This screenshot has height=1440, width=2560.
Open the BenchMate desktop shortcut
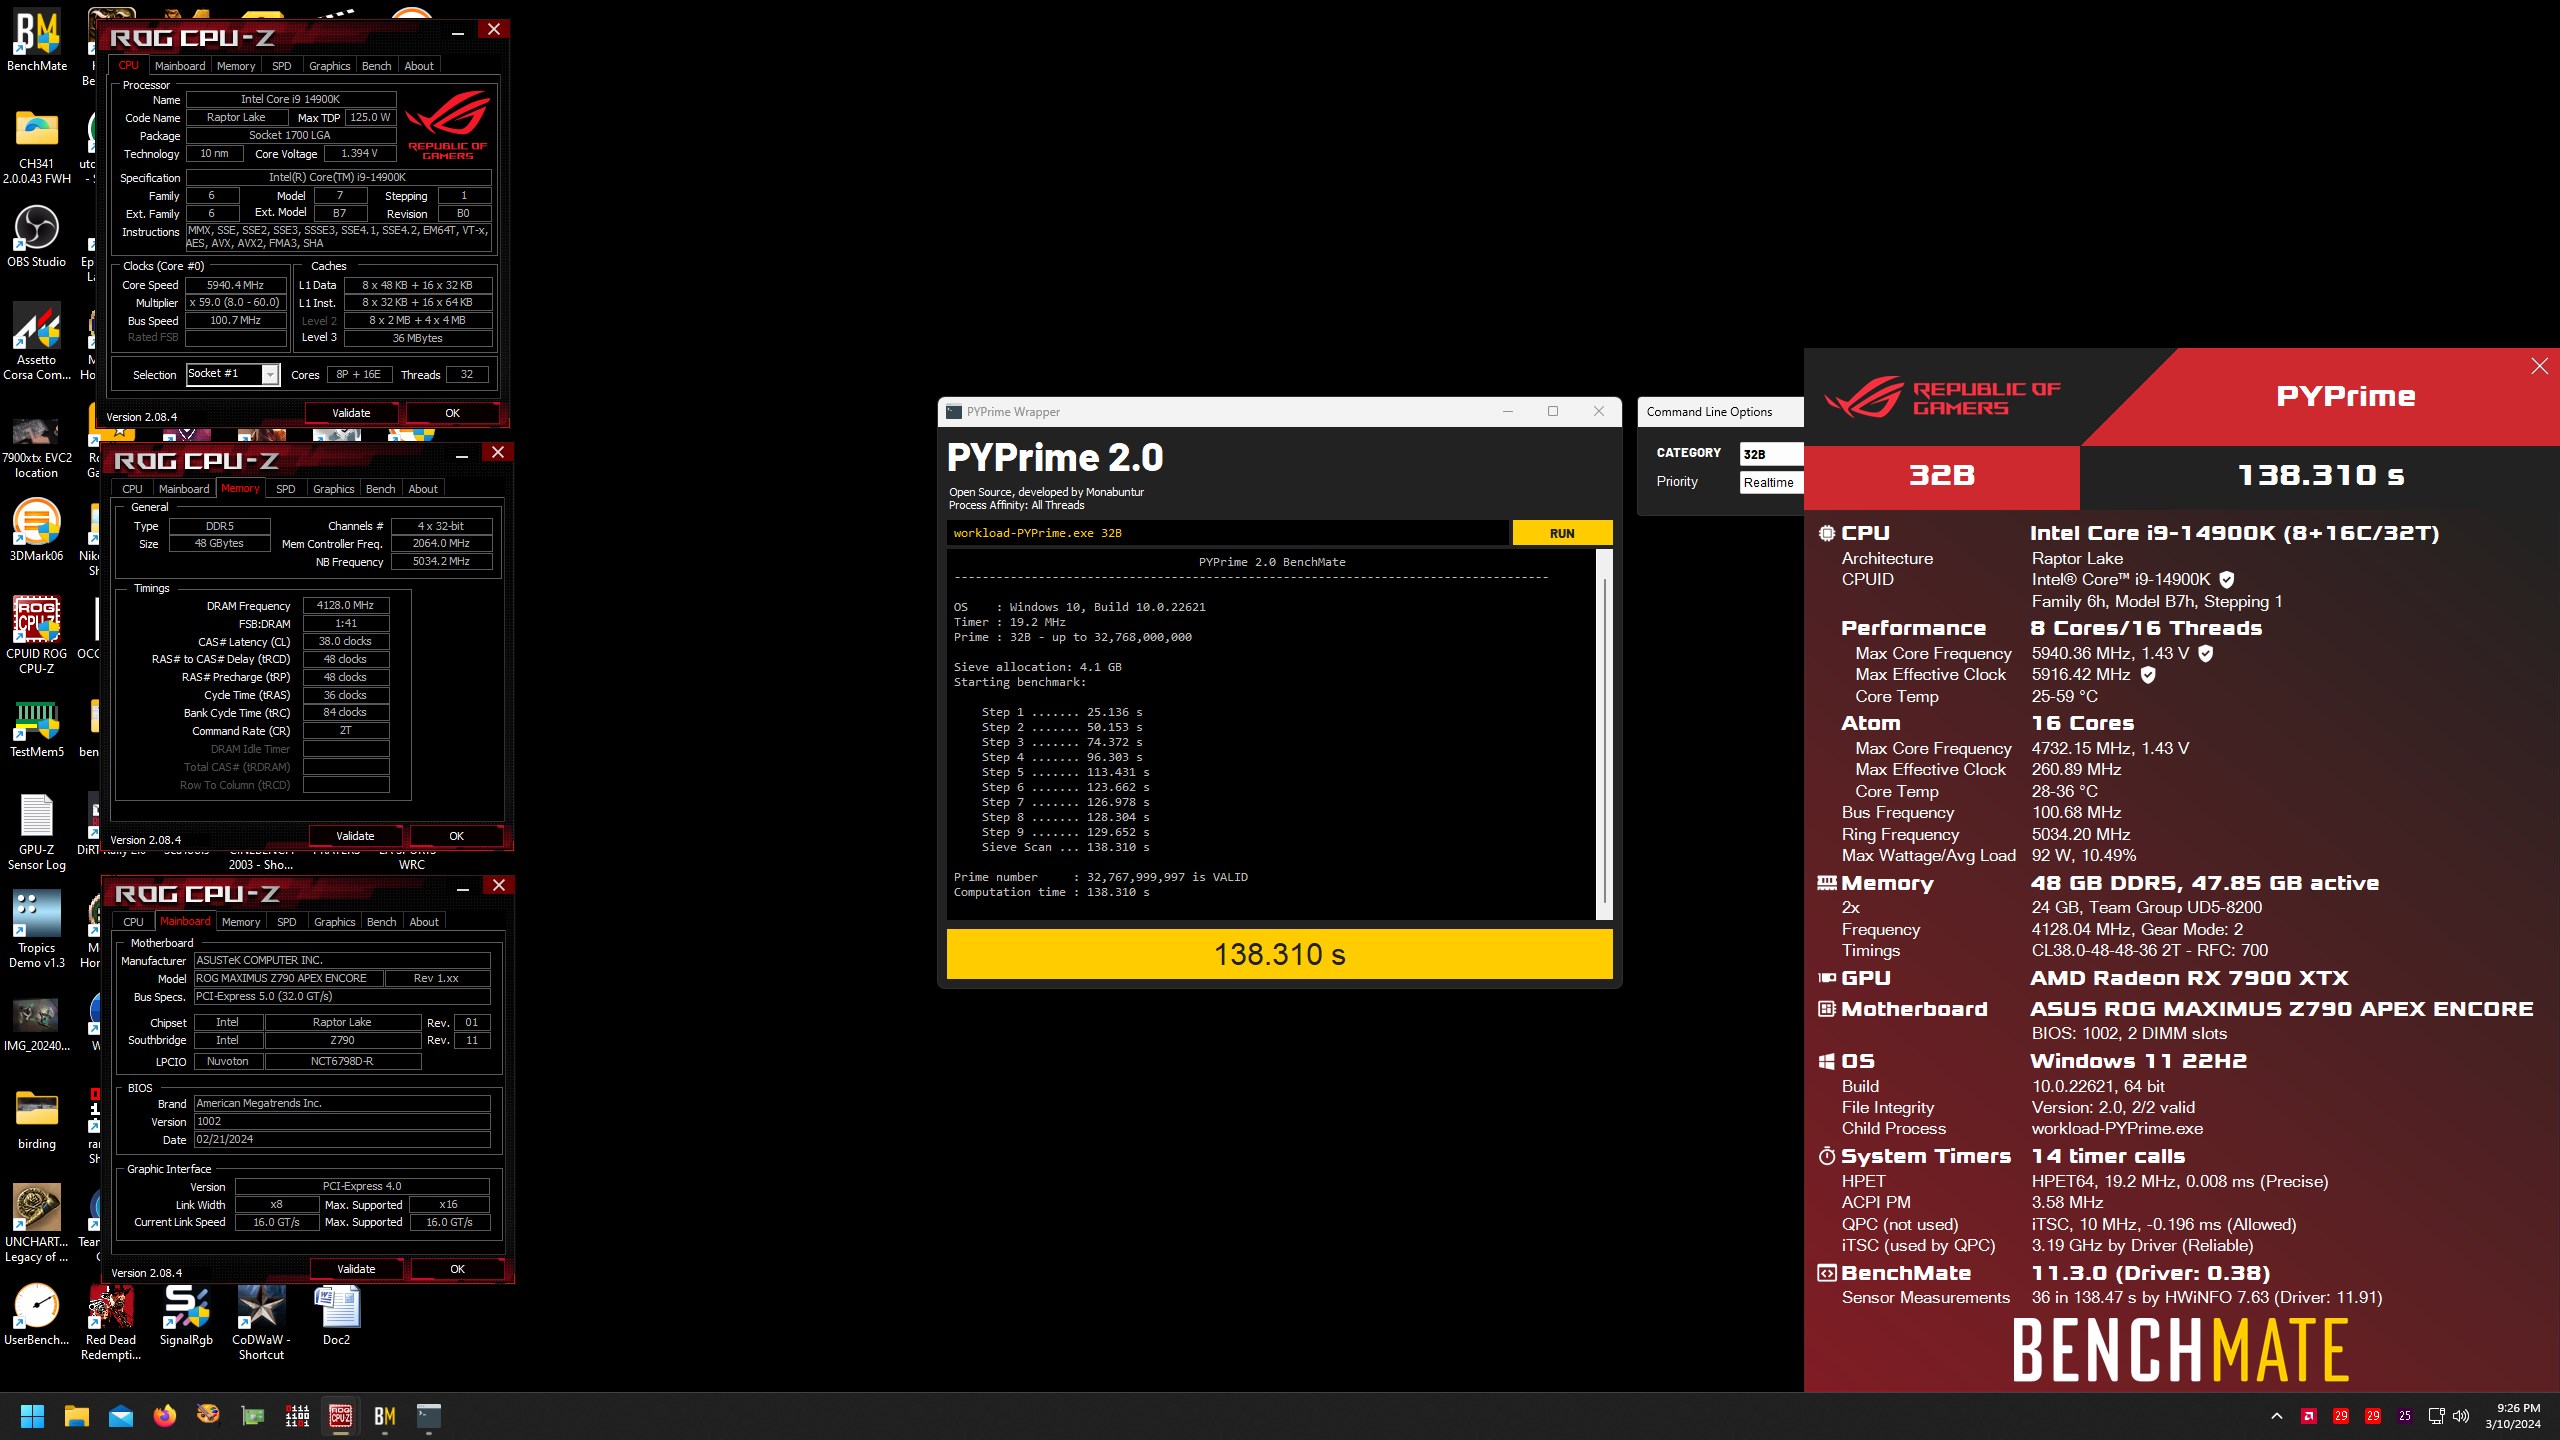point(37,40)
